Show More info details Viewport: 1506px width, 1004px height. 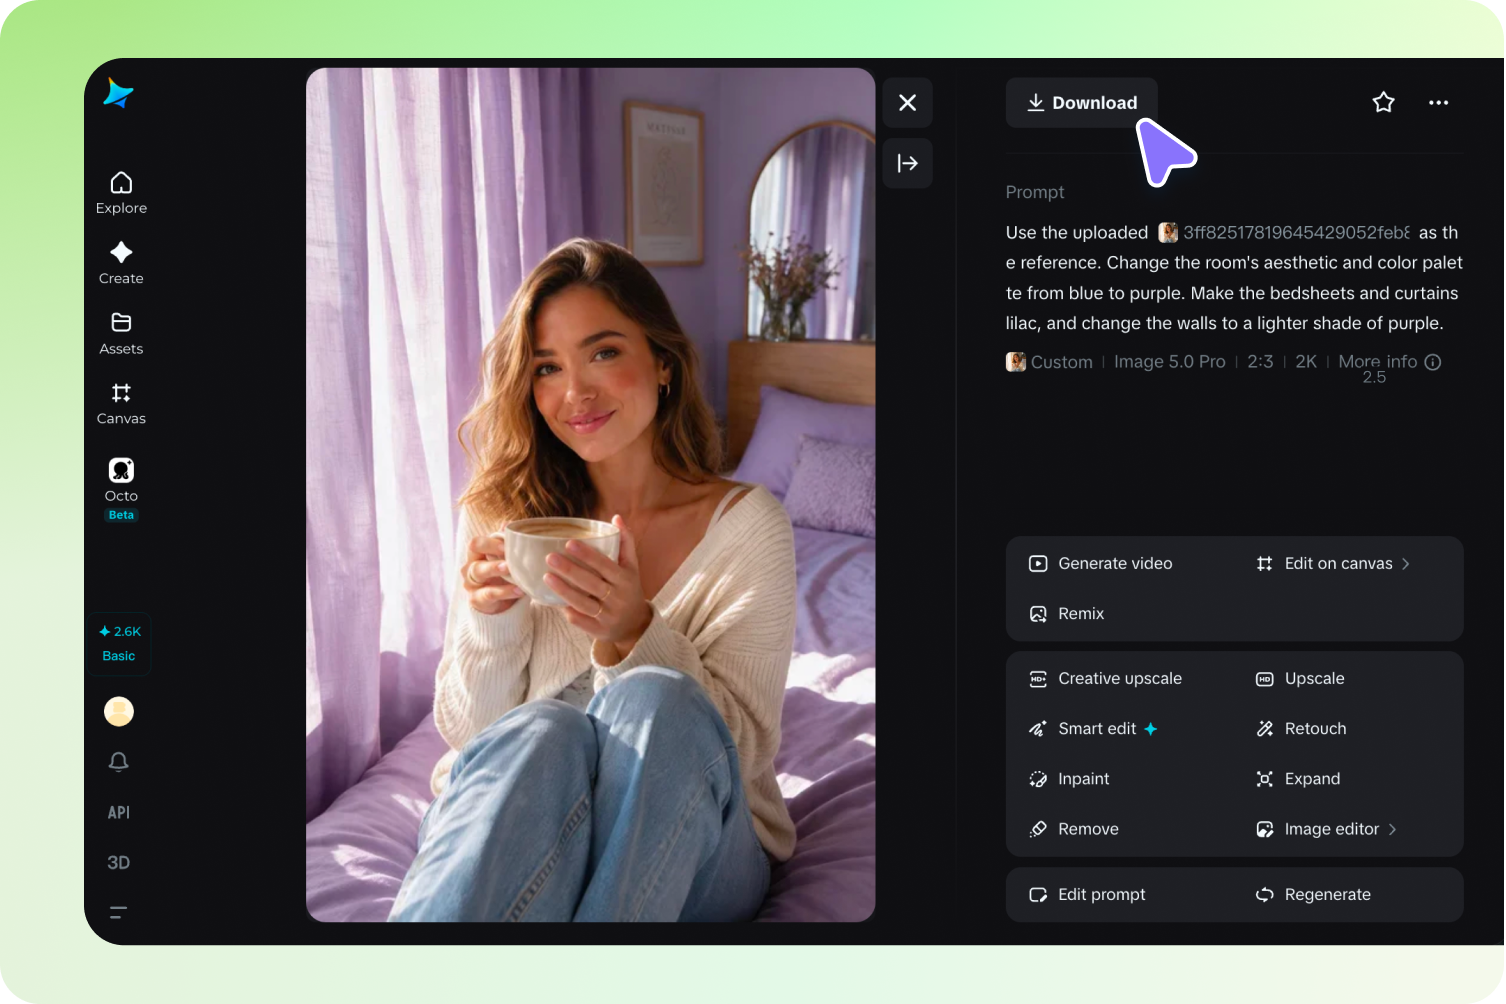point(1390,362)
